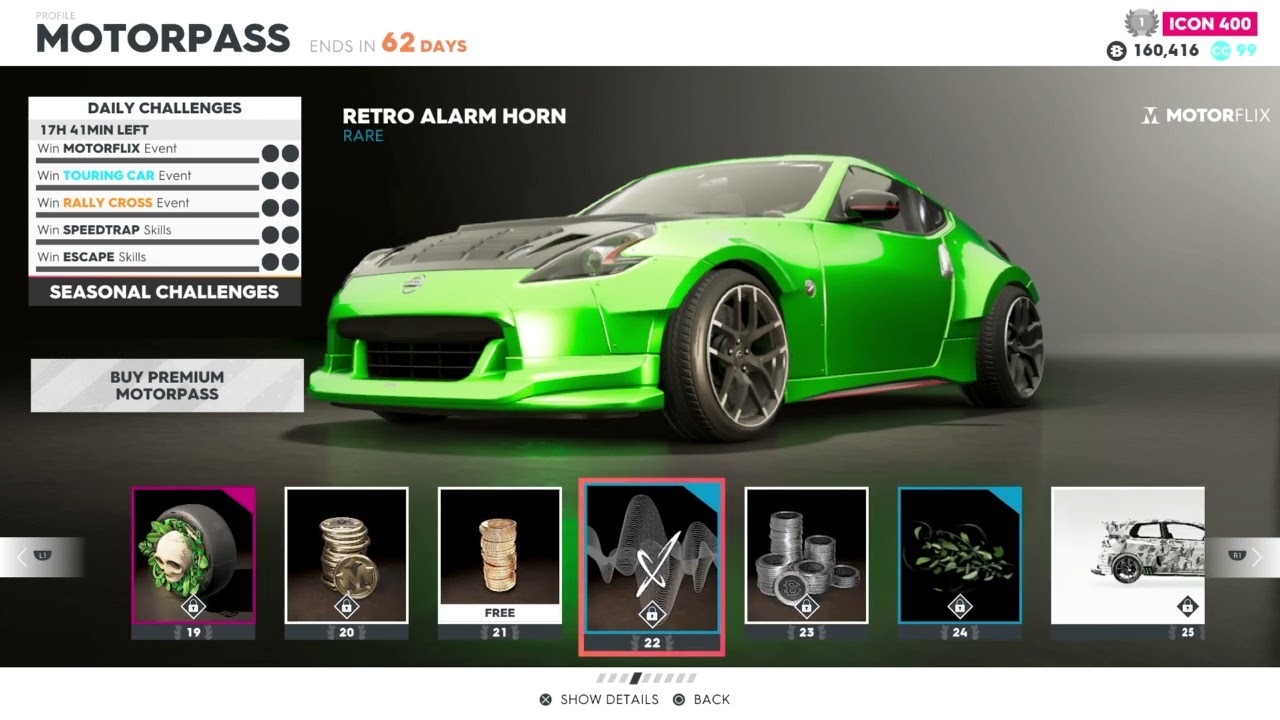1280x720 pixels.
Task: Click the Bucks currency icon
Action: pos(1117,50)
